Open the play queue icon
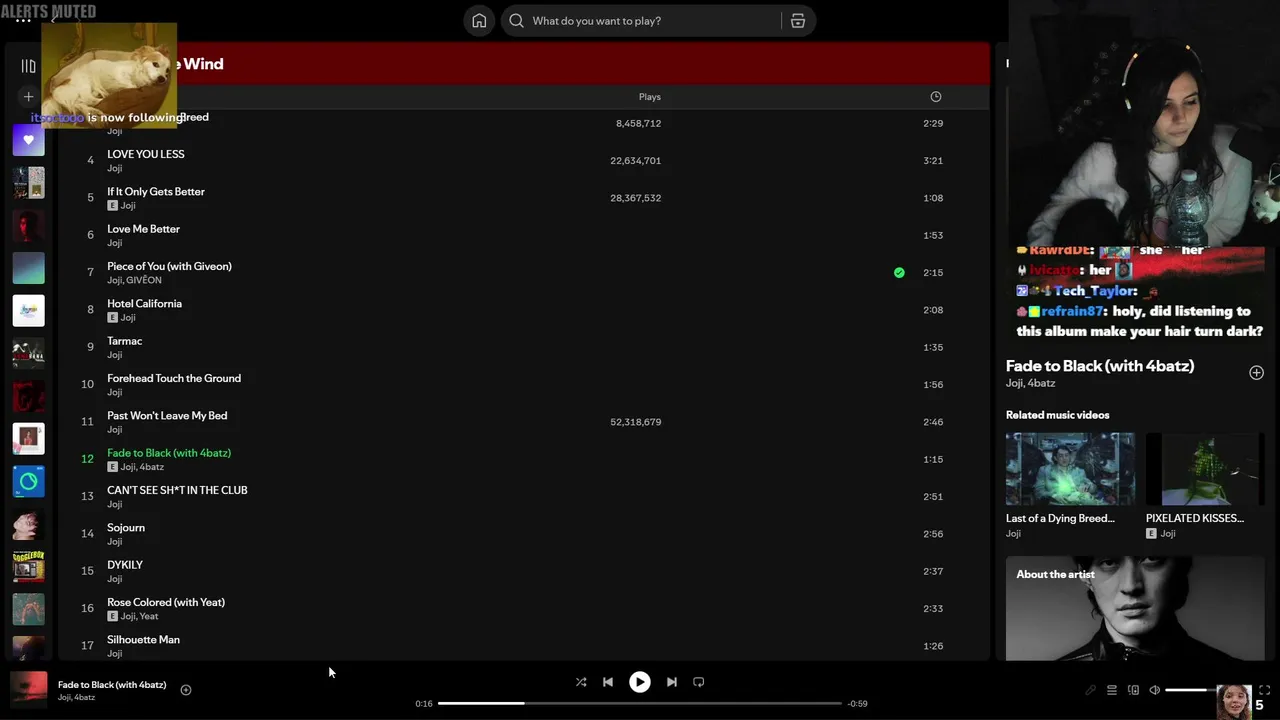1280x720 pixels. [x=1111, y=690]
